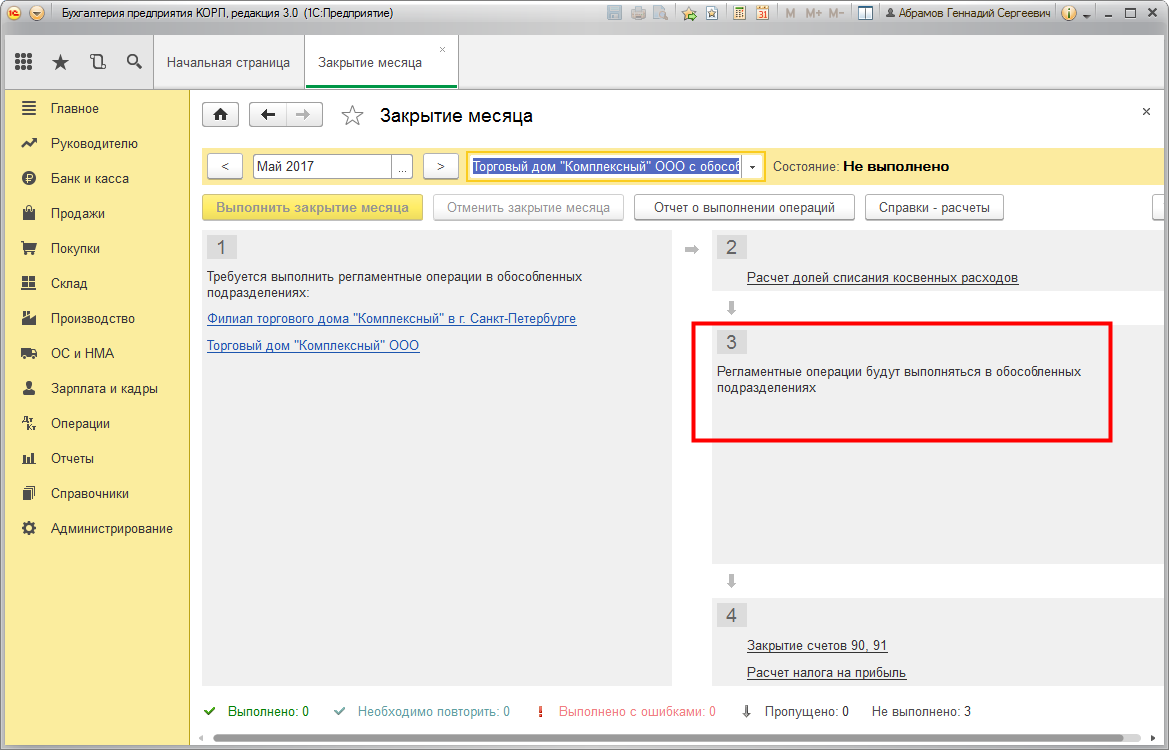Open Расчет долей списания косвенных расходов
The image size is (1169, 750).
pos(882,277)
